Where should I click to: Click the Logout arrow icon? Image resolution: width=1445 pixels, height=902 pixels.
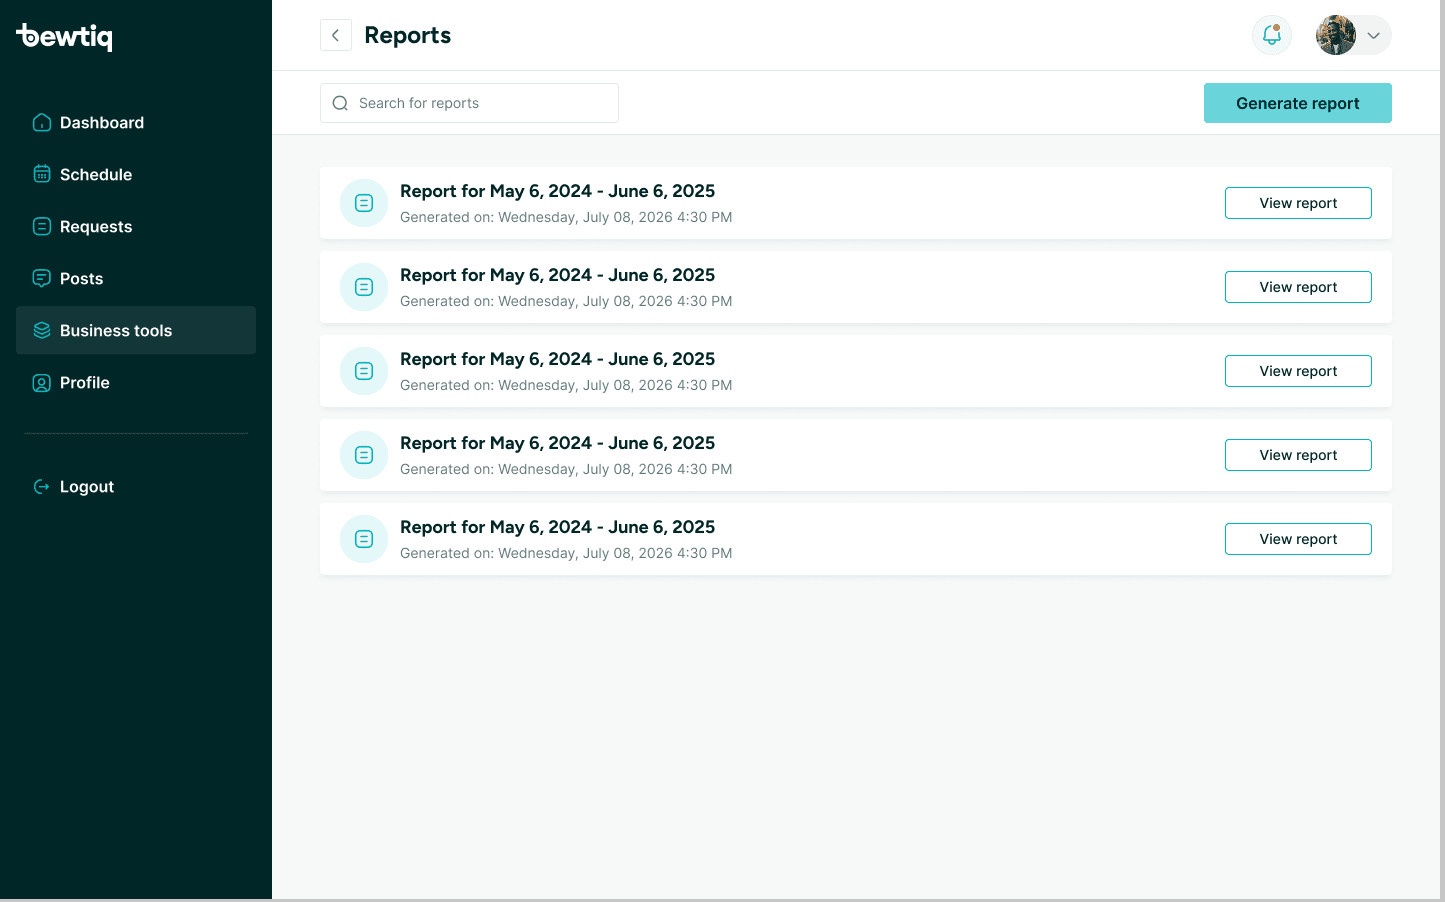point(42,487)
